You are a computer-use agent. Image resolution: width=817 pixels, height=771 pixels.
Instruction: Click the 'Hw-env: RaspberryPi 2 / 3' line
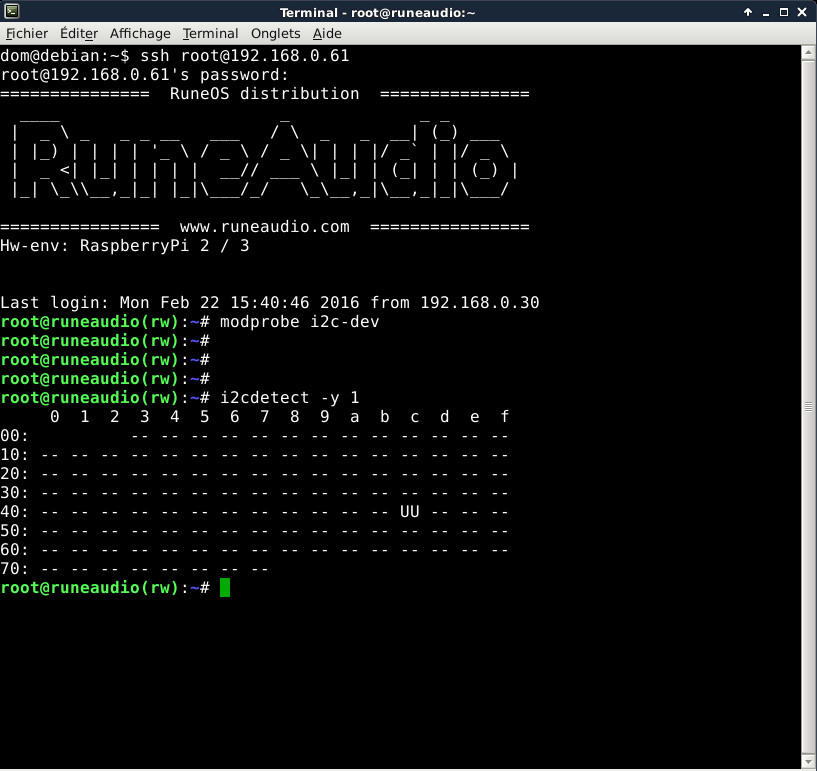tap(125, 246)
